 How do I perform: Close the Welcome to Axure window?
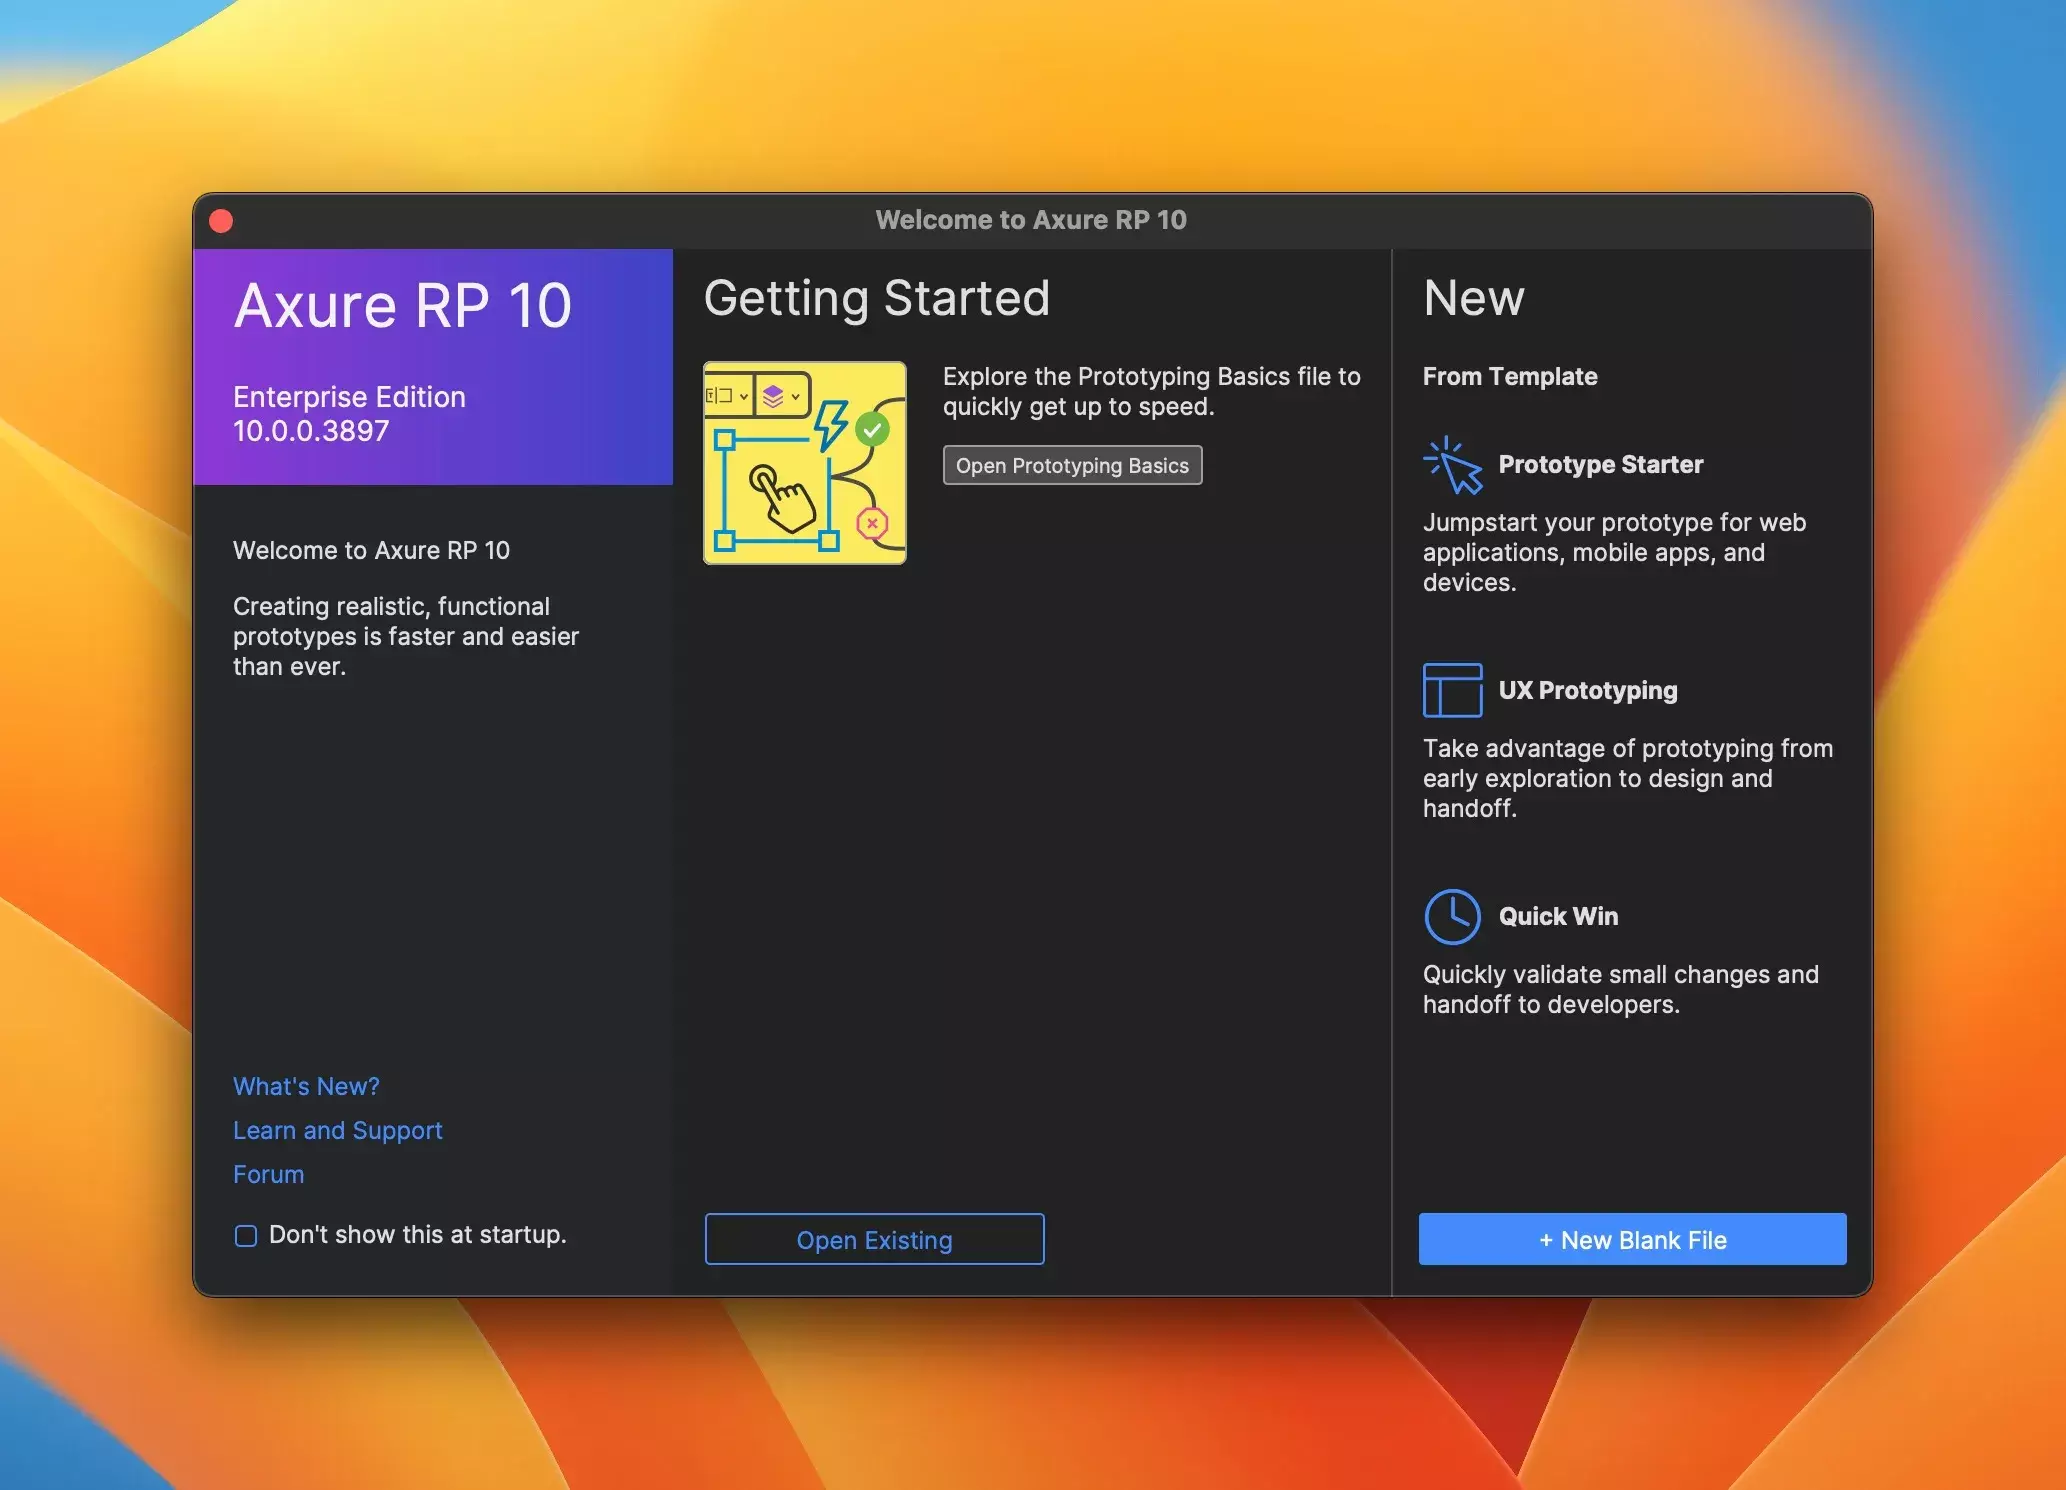coord(221,221)
